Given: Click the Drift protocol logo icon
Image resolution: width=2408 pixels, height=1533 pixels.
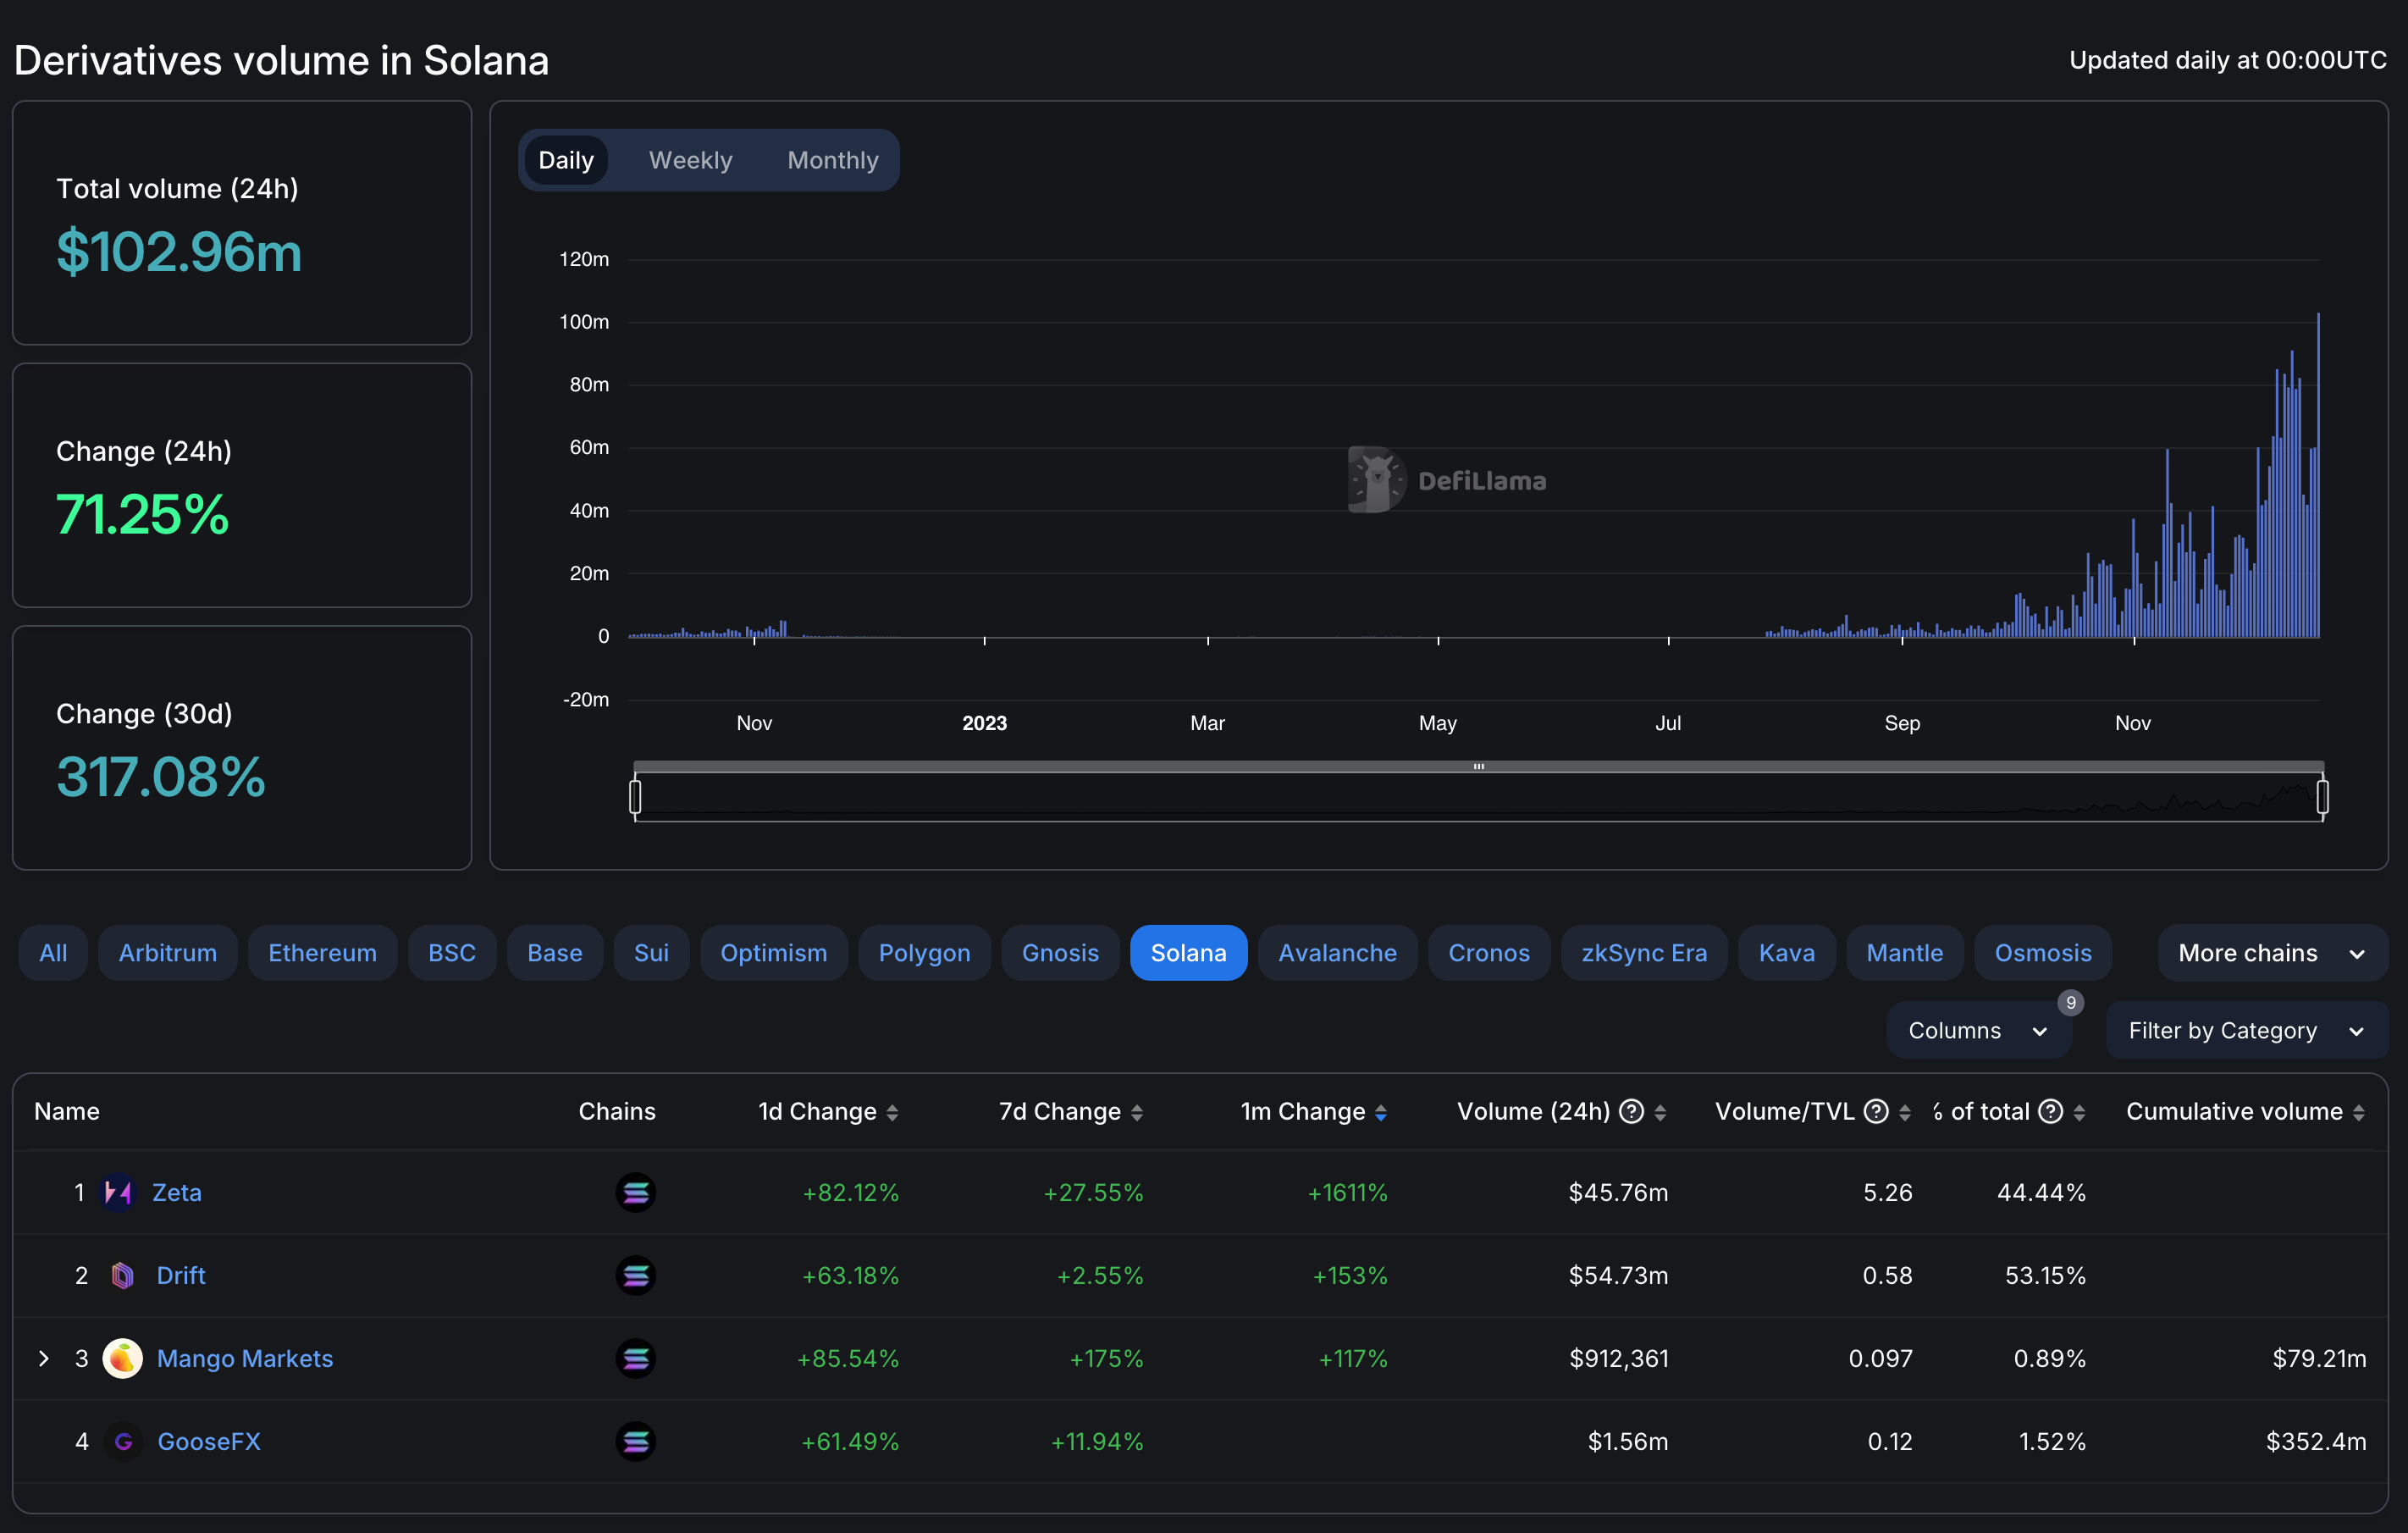Looking at the screenshot, I should tap(122, 1275).
